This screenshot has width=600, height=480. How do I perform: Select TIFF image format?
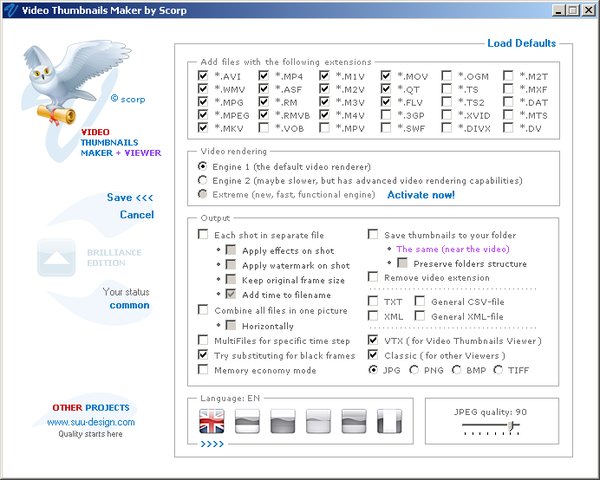click(498, 370)
